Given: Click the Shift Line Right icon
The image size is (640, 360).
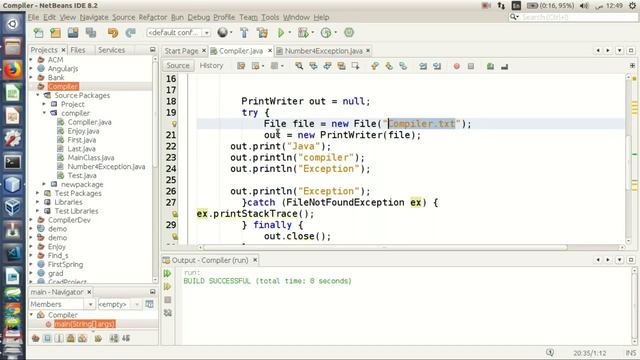Looking at the screenshot, I should 437,66.
